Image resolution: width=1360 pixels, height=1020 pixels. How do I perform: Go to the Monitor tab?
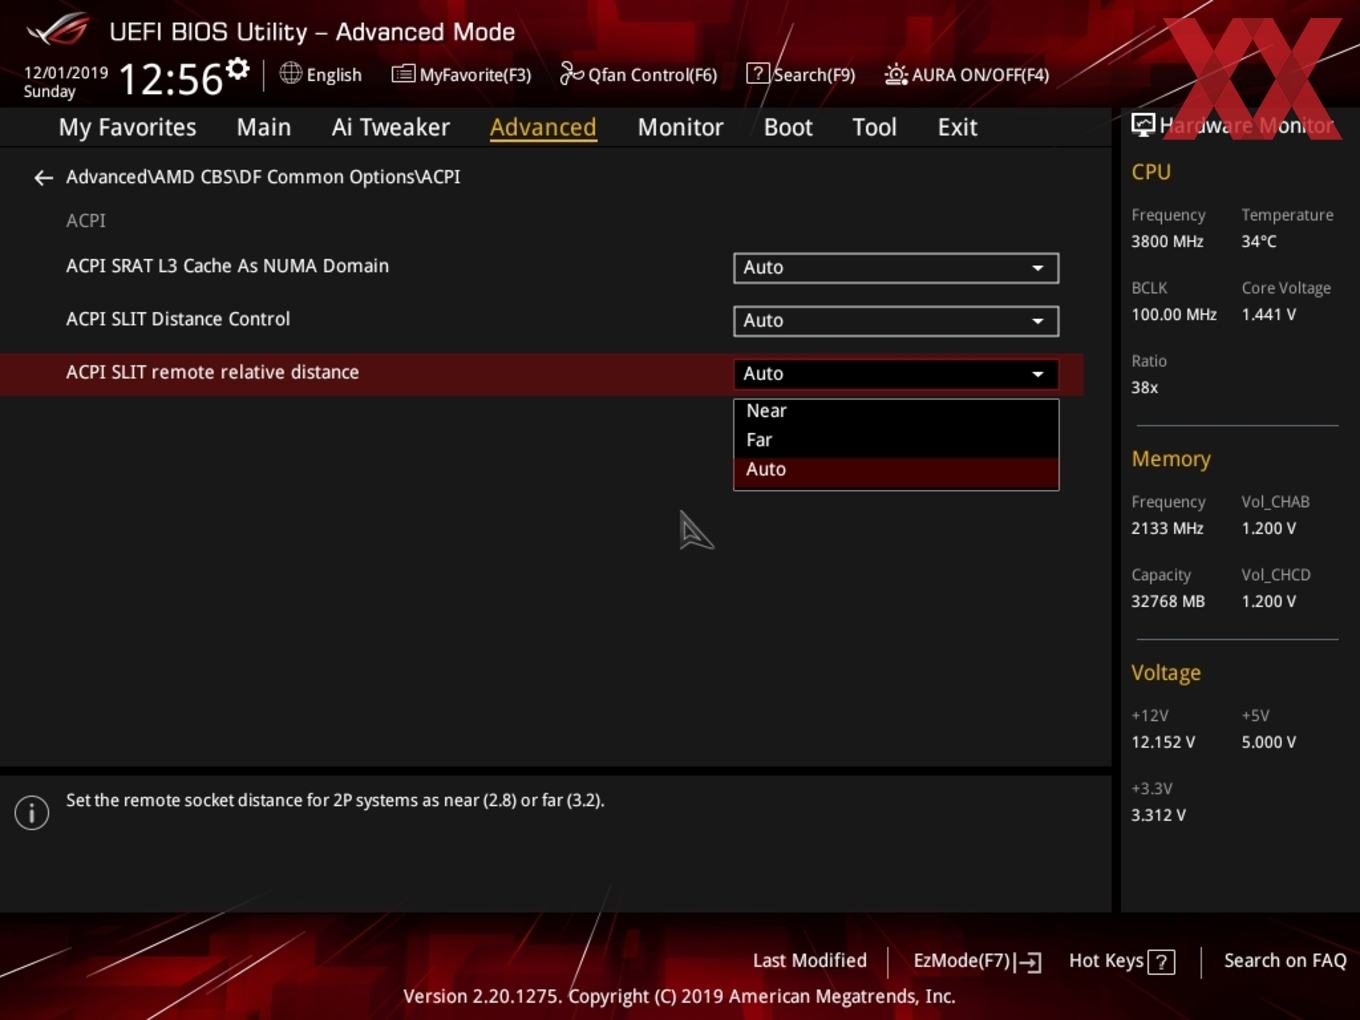[x=681, y=127]
